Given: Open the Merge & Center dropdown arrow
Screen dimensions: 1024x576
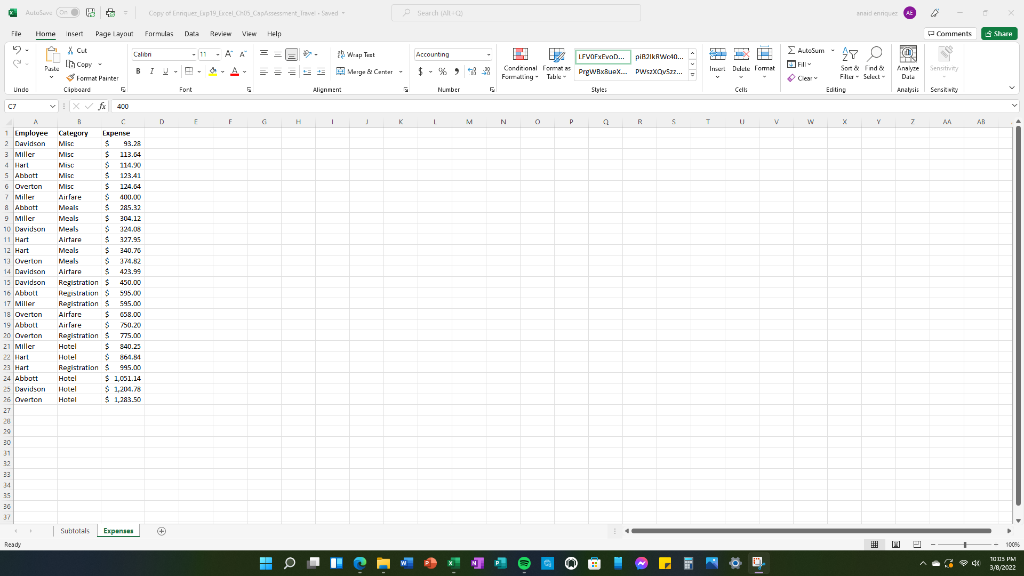Looking at the screenshot, I should [400, 72].
